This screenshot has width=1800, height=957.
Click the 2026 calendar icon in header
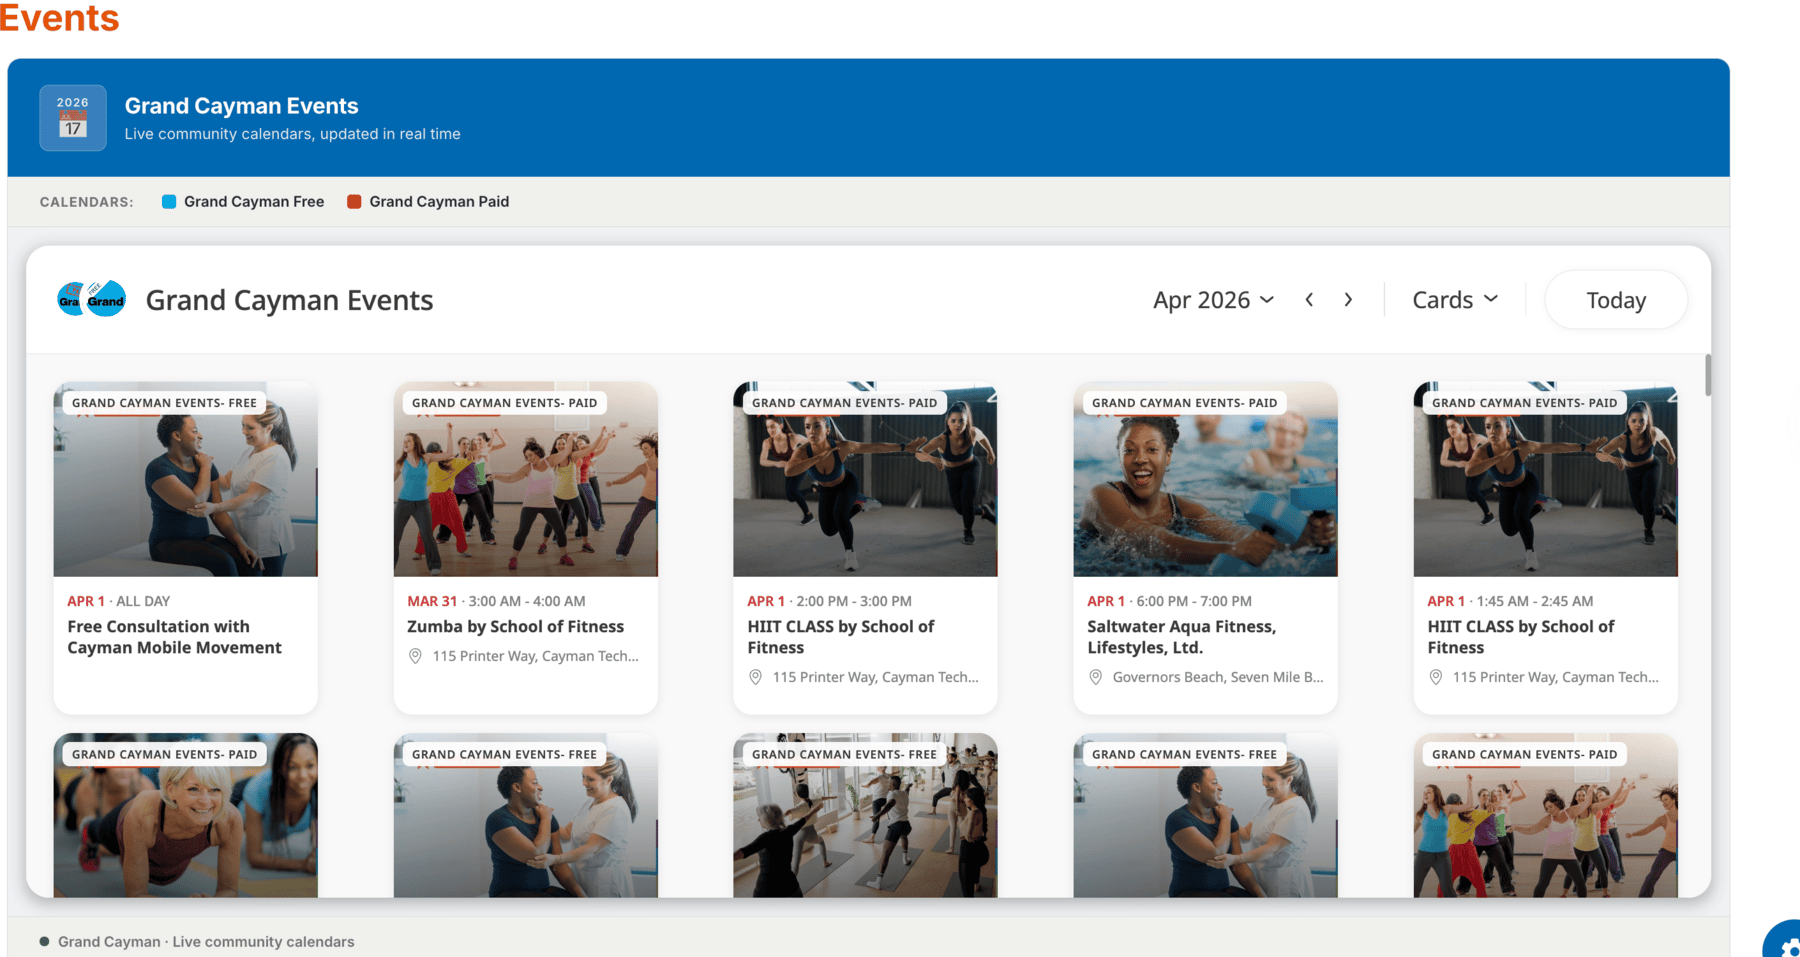pyautogui.click(x=73, y=118)
